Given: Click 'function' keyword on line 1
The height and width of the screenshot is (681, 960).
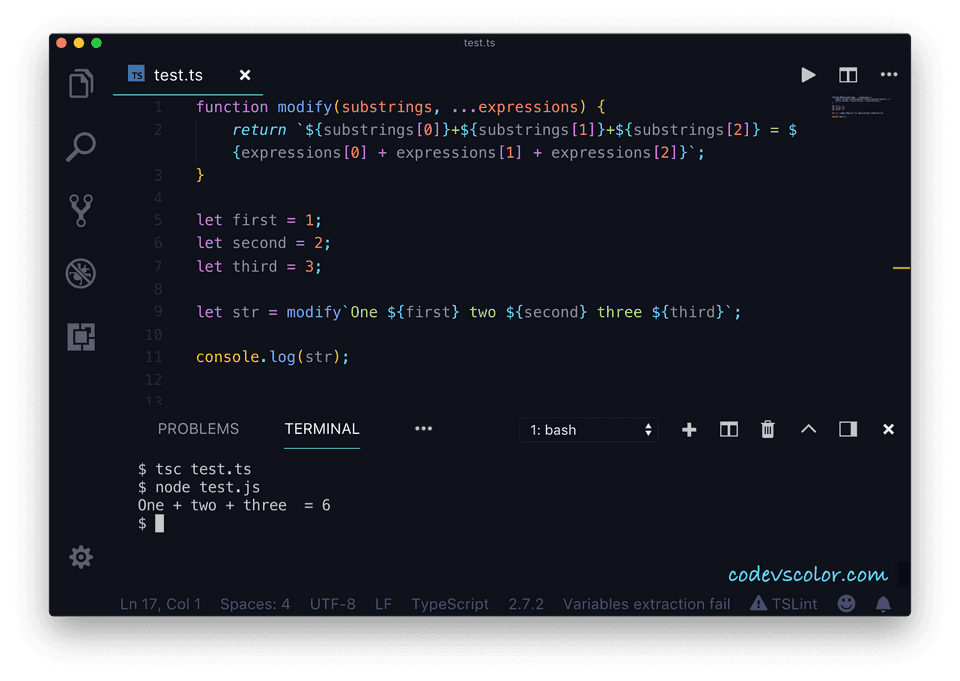Looking at the screenshot, I should (232, 107).
